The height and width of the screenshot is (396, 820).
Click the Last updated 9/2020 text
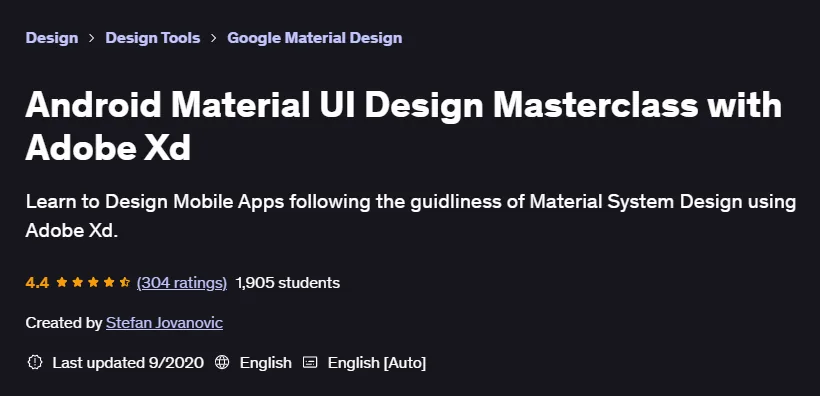pos(128,363)
